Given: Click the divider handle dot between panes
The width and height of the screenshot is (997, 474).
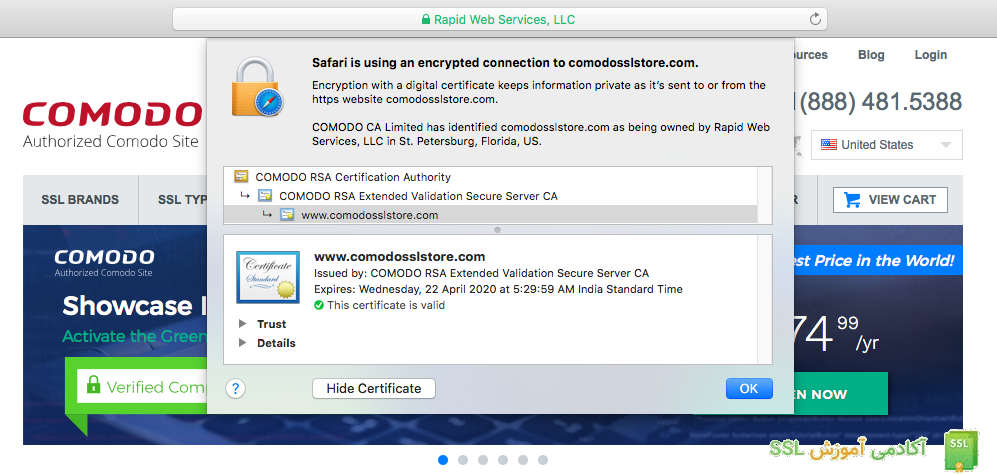Looking at the screenshot, I should (x=497, y=230).
